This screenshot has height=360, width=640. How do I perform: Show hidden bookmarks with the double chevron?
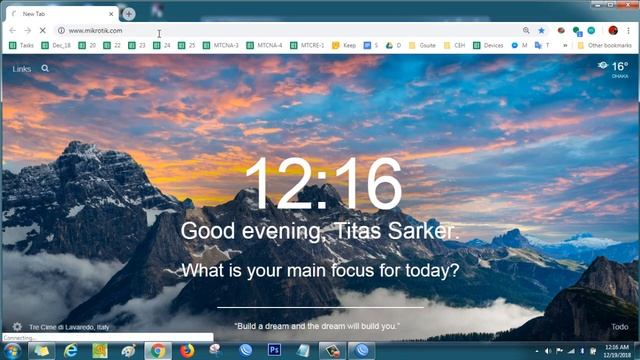[565, 45]
